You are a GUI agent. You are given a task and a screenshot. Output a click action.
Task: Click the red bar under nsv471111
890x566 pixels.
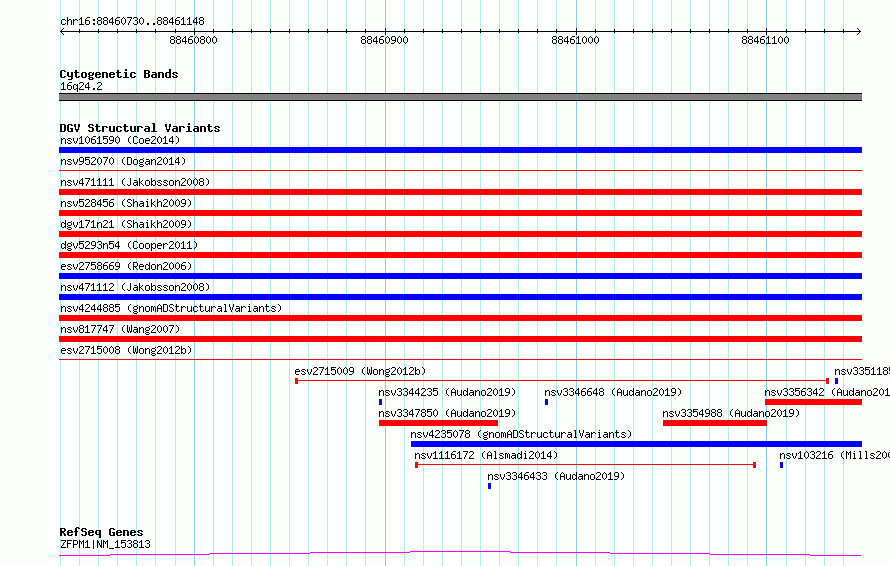[460, 192]
